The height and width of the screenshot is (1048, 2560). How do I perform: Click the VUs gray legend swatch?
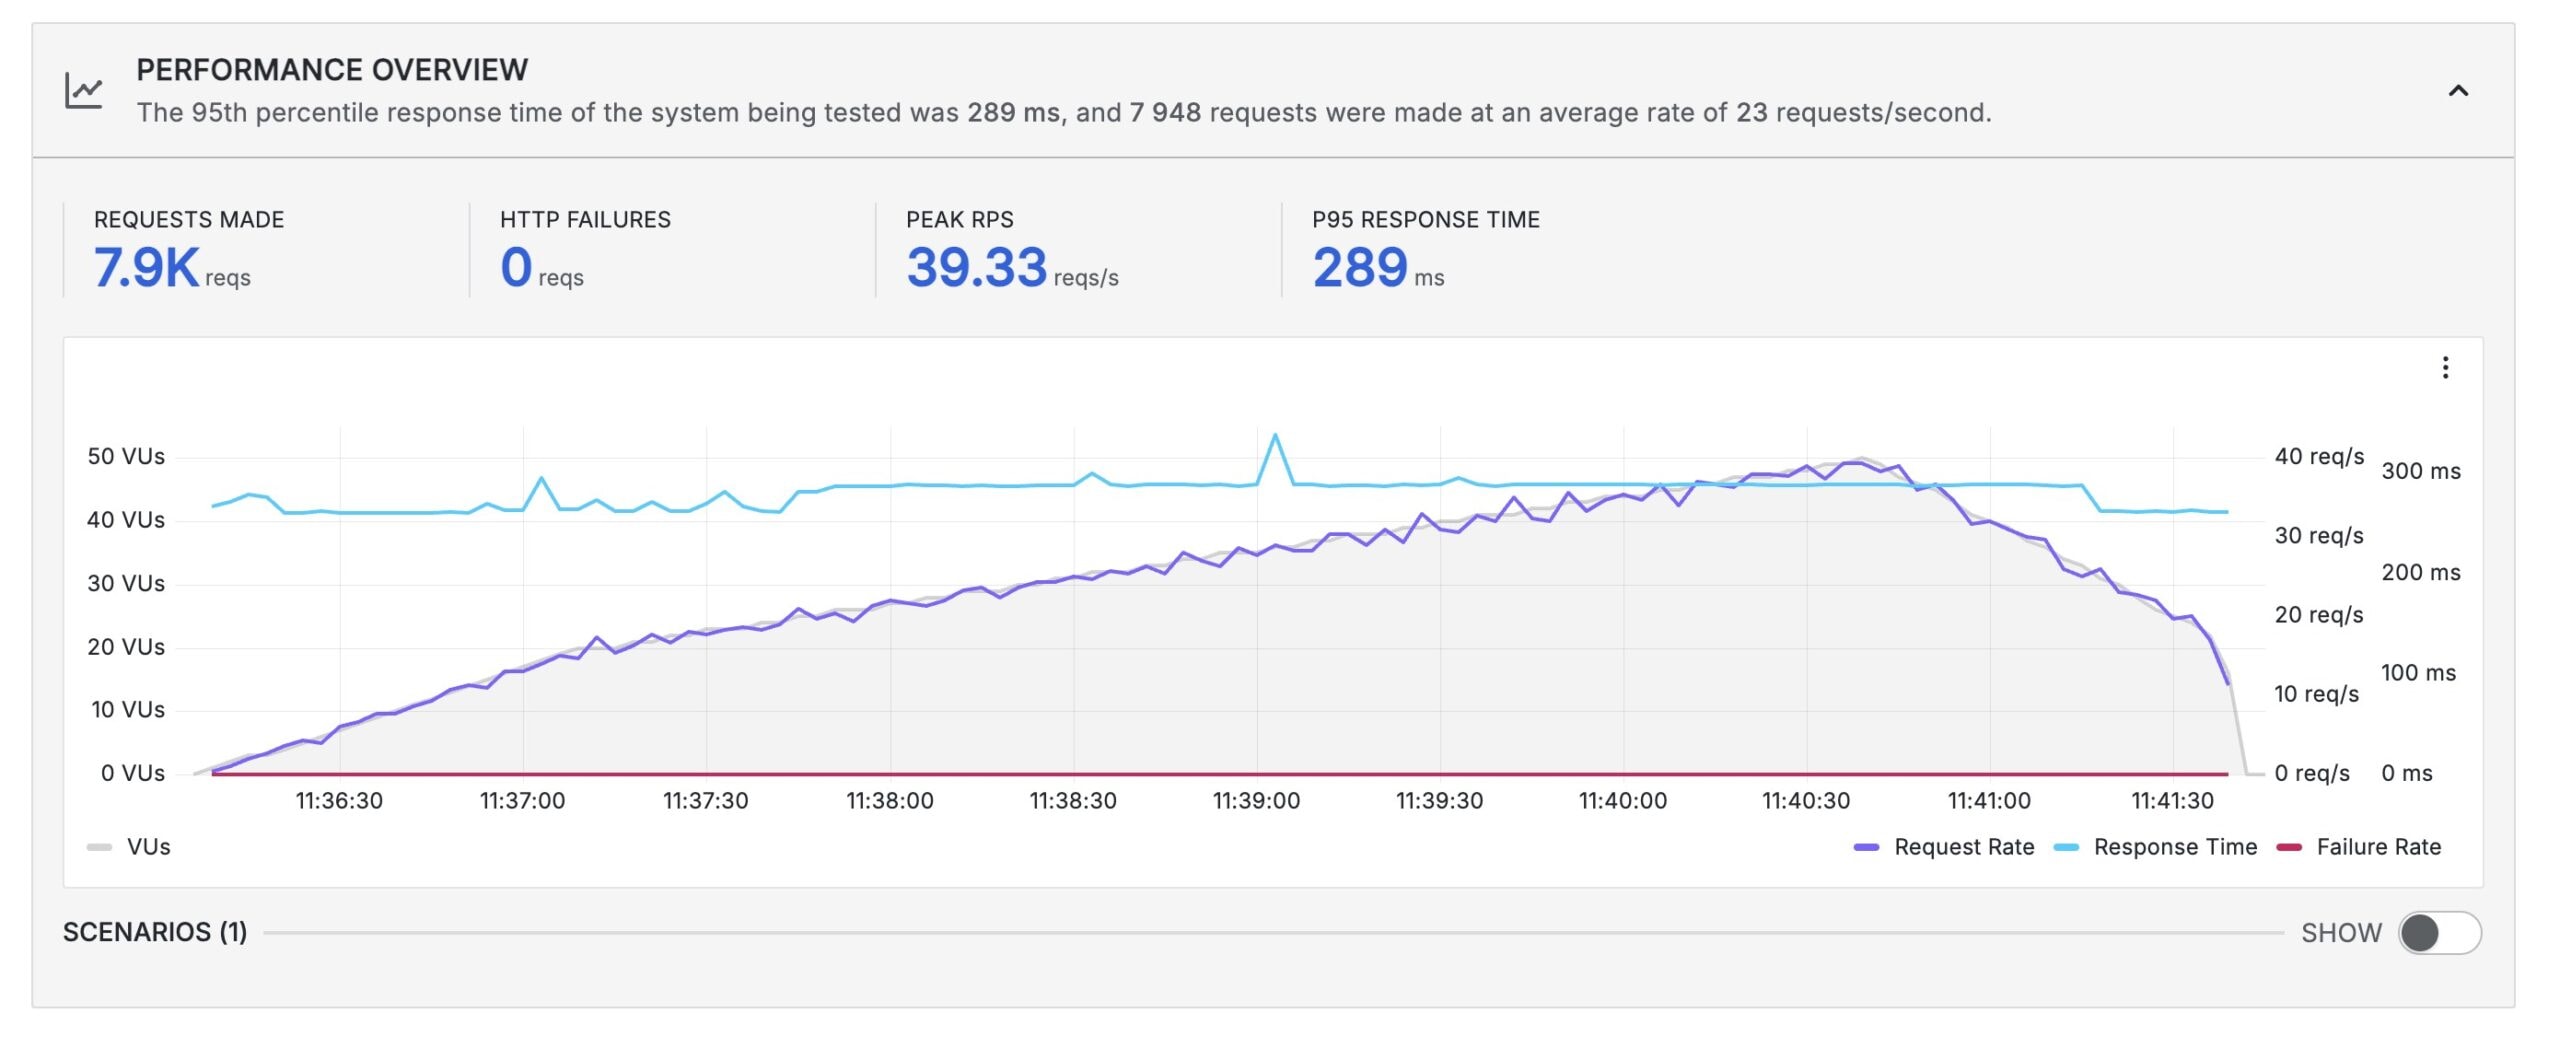click(99, 847)
